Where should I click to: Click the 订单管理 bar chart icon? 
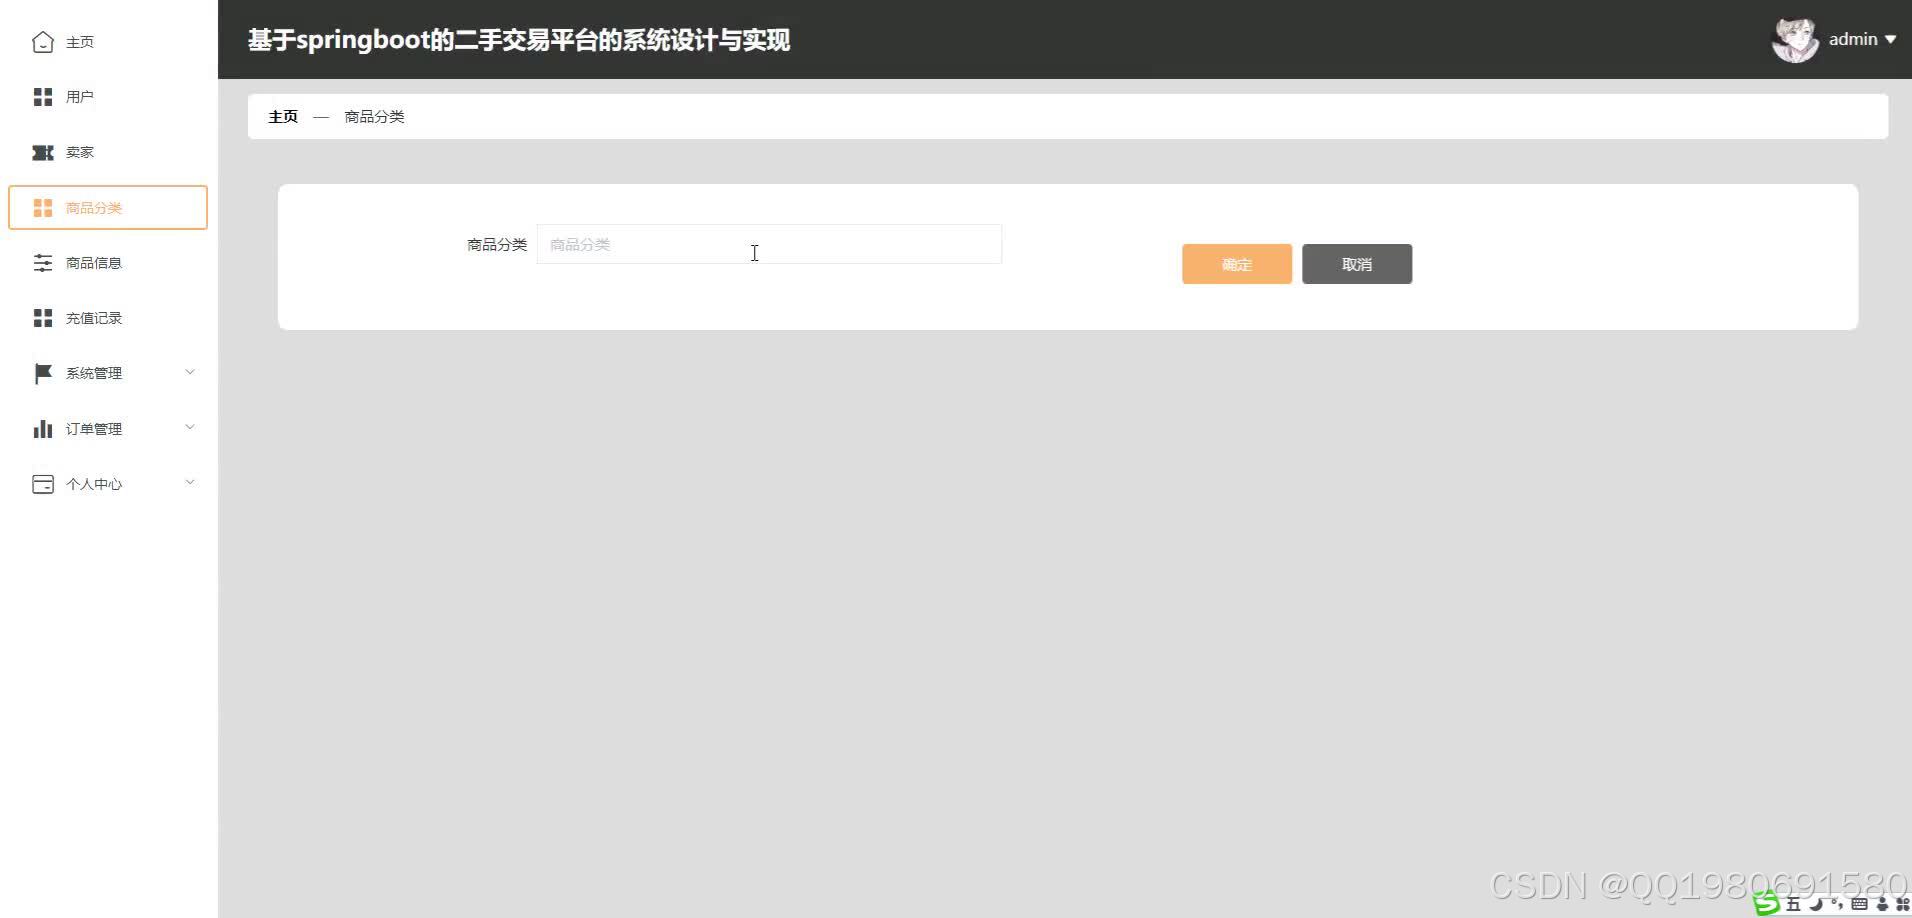[x=43, y=428]
